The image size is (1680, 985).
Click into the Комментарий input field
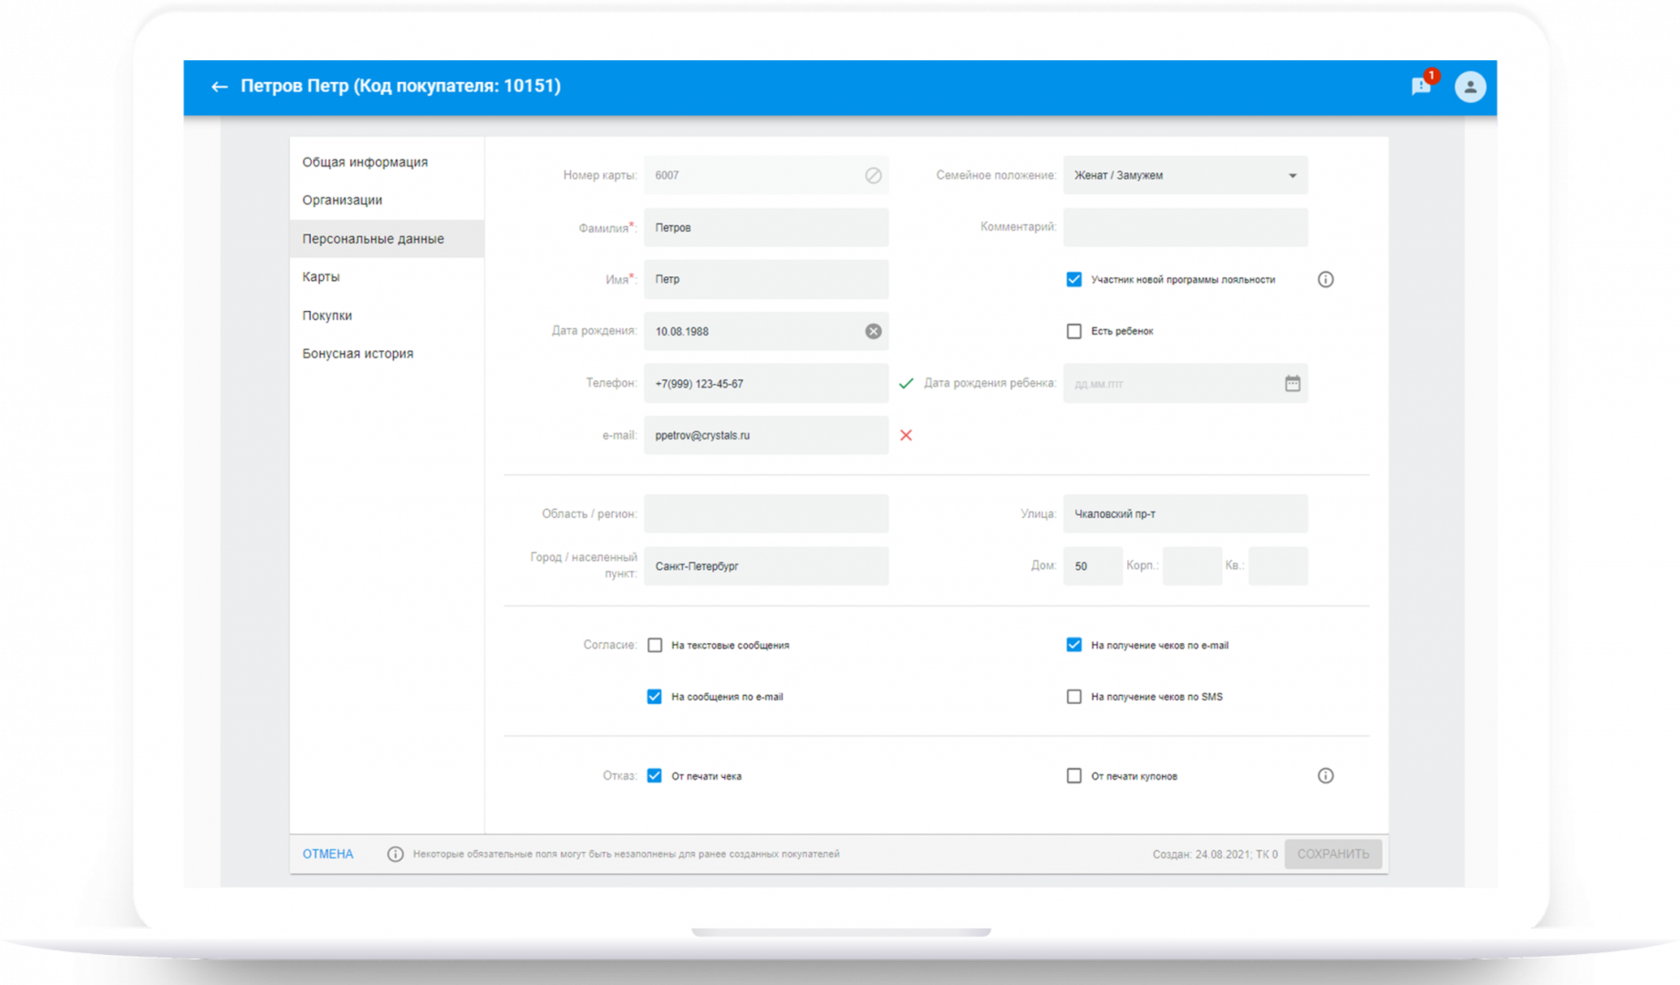click(1185, 228)
